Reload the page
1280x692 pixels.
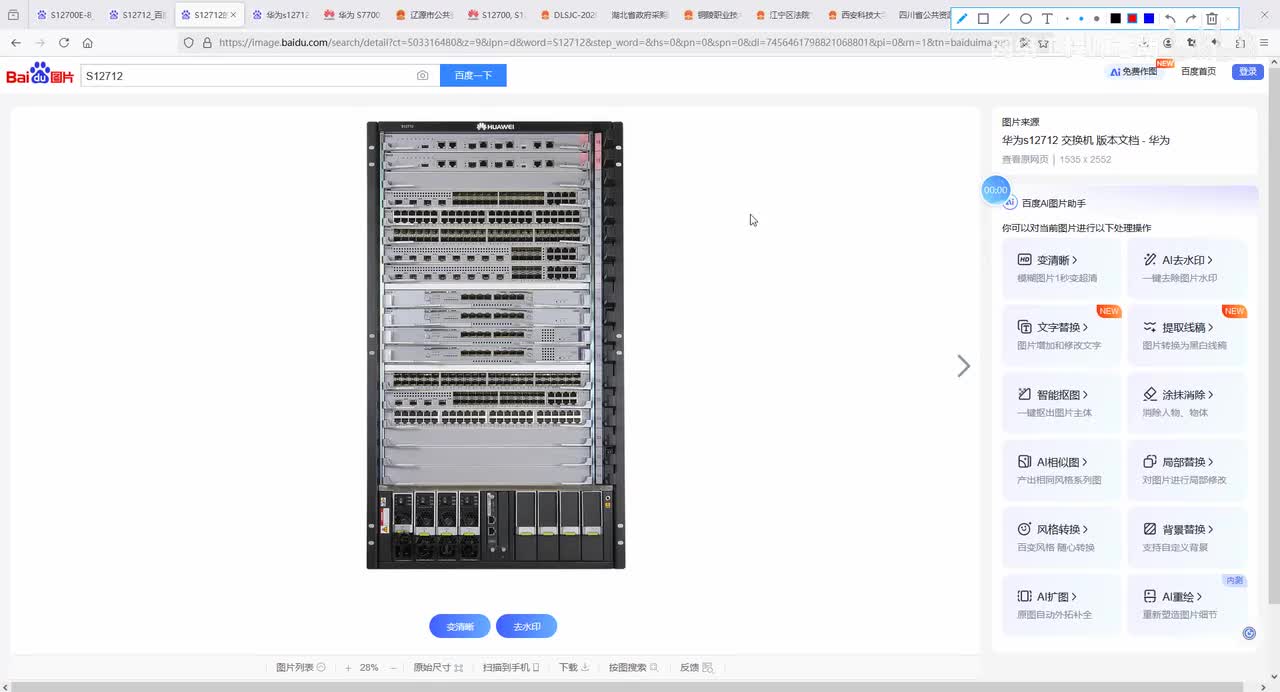(64, 43)
